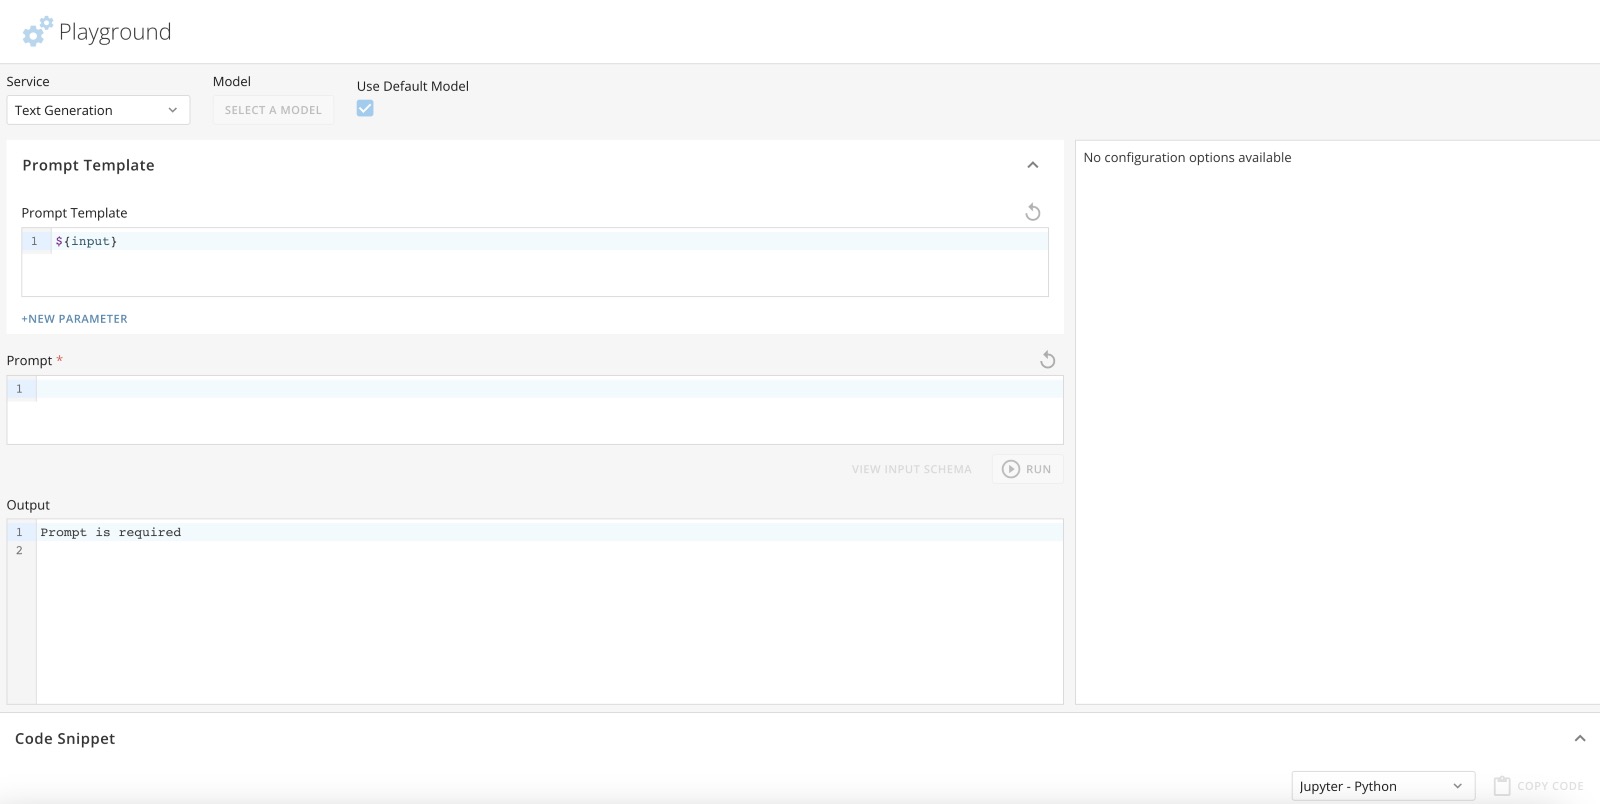
Task: Click the Code Snippet header title
Action: [65, 739]
